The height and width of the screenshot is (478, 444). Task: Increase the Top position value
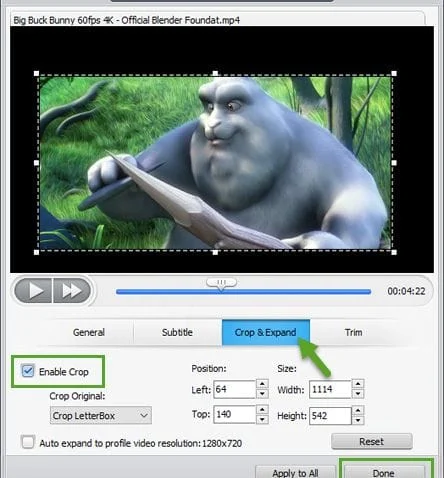click(x=262, y=409)
